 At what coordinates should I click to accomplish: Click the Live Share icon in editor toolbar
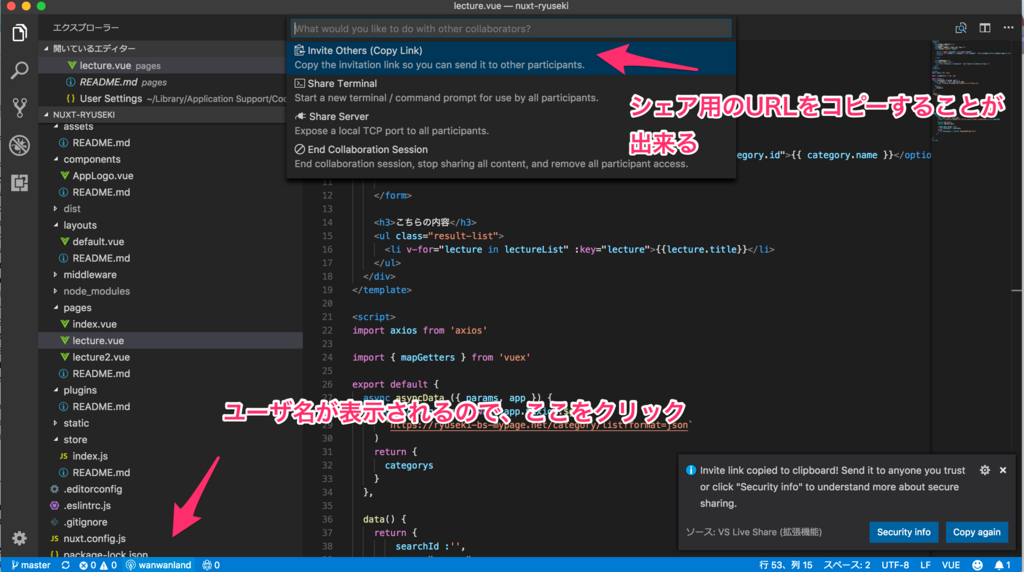961,28
